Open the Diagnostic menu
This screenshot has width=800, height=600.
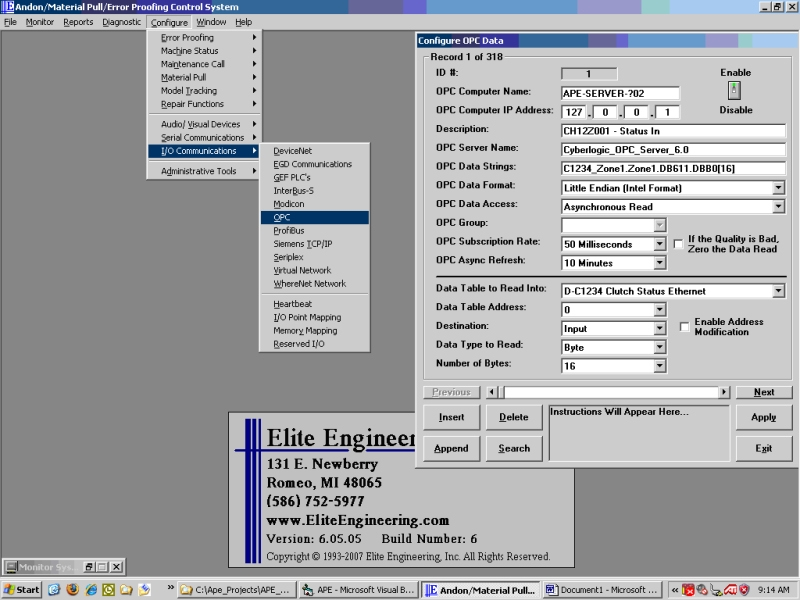pos(121,21)
